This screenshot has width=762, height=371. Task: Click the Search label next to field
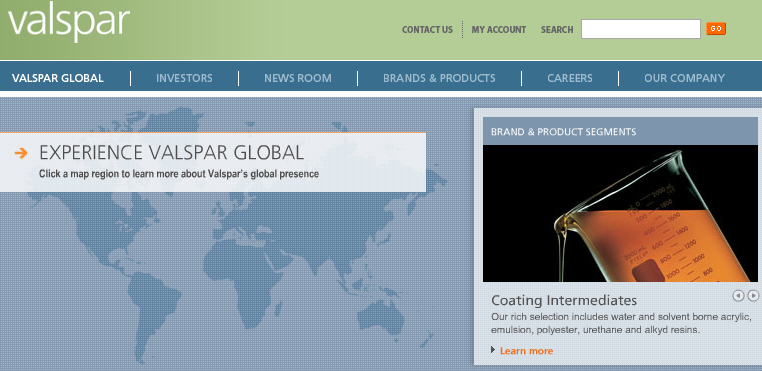point(557,30)
